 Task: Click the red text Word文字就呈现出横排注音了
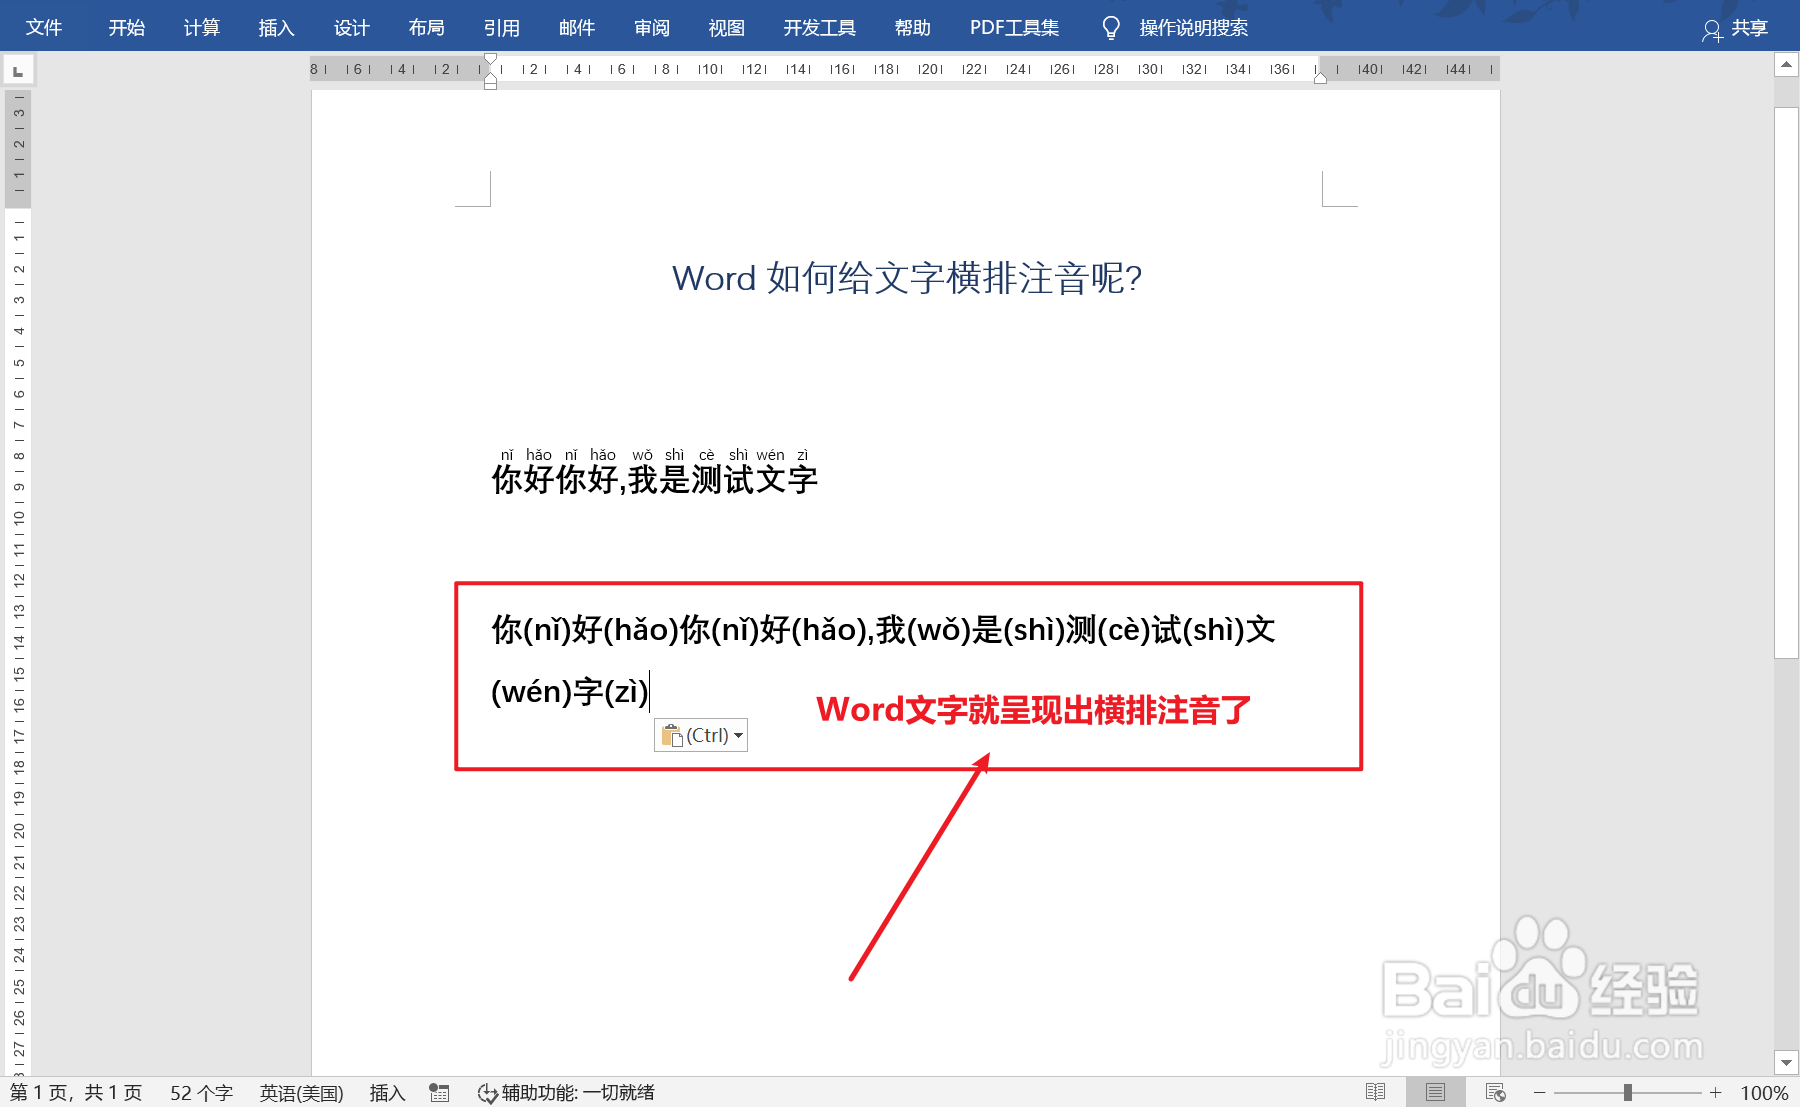click(1034, 710)
